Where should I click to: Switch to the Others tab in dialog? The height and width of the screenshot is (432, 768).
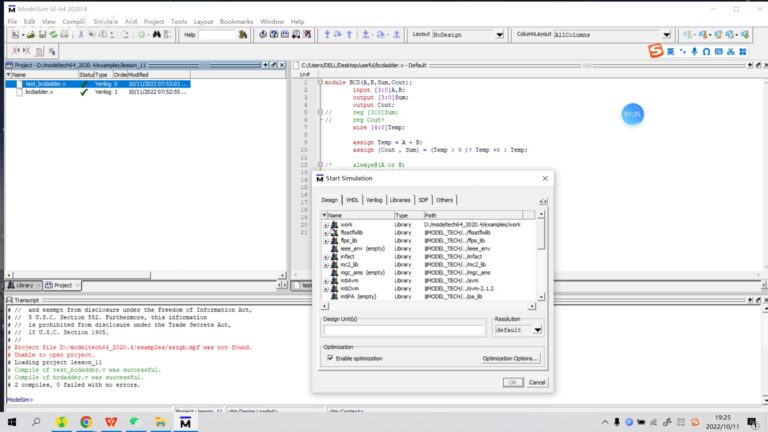coord(444,200)
